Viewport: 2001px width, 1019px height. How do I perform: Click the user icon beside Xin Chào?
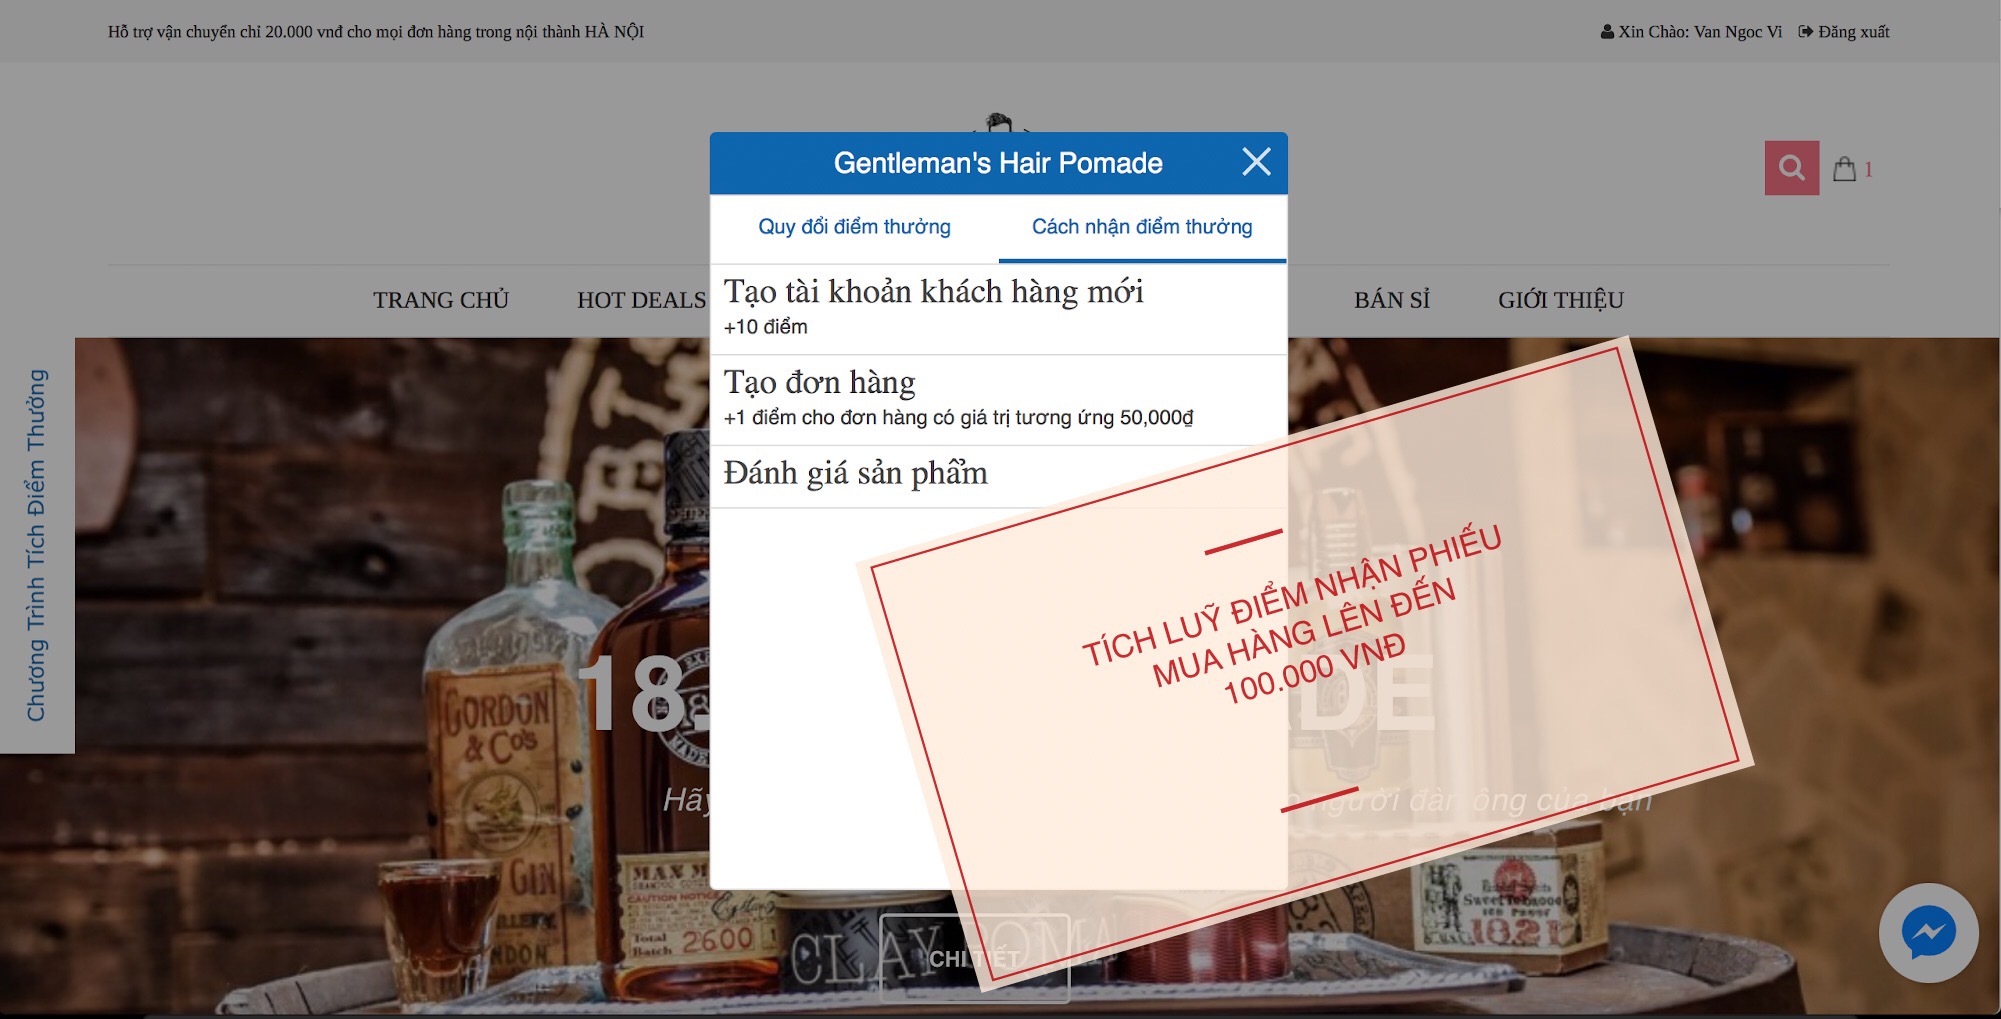coord(1607,32)
